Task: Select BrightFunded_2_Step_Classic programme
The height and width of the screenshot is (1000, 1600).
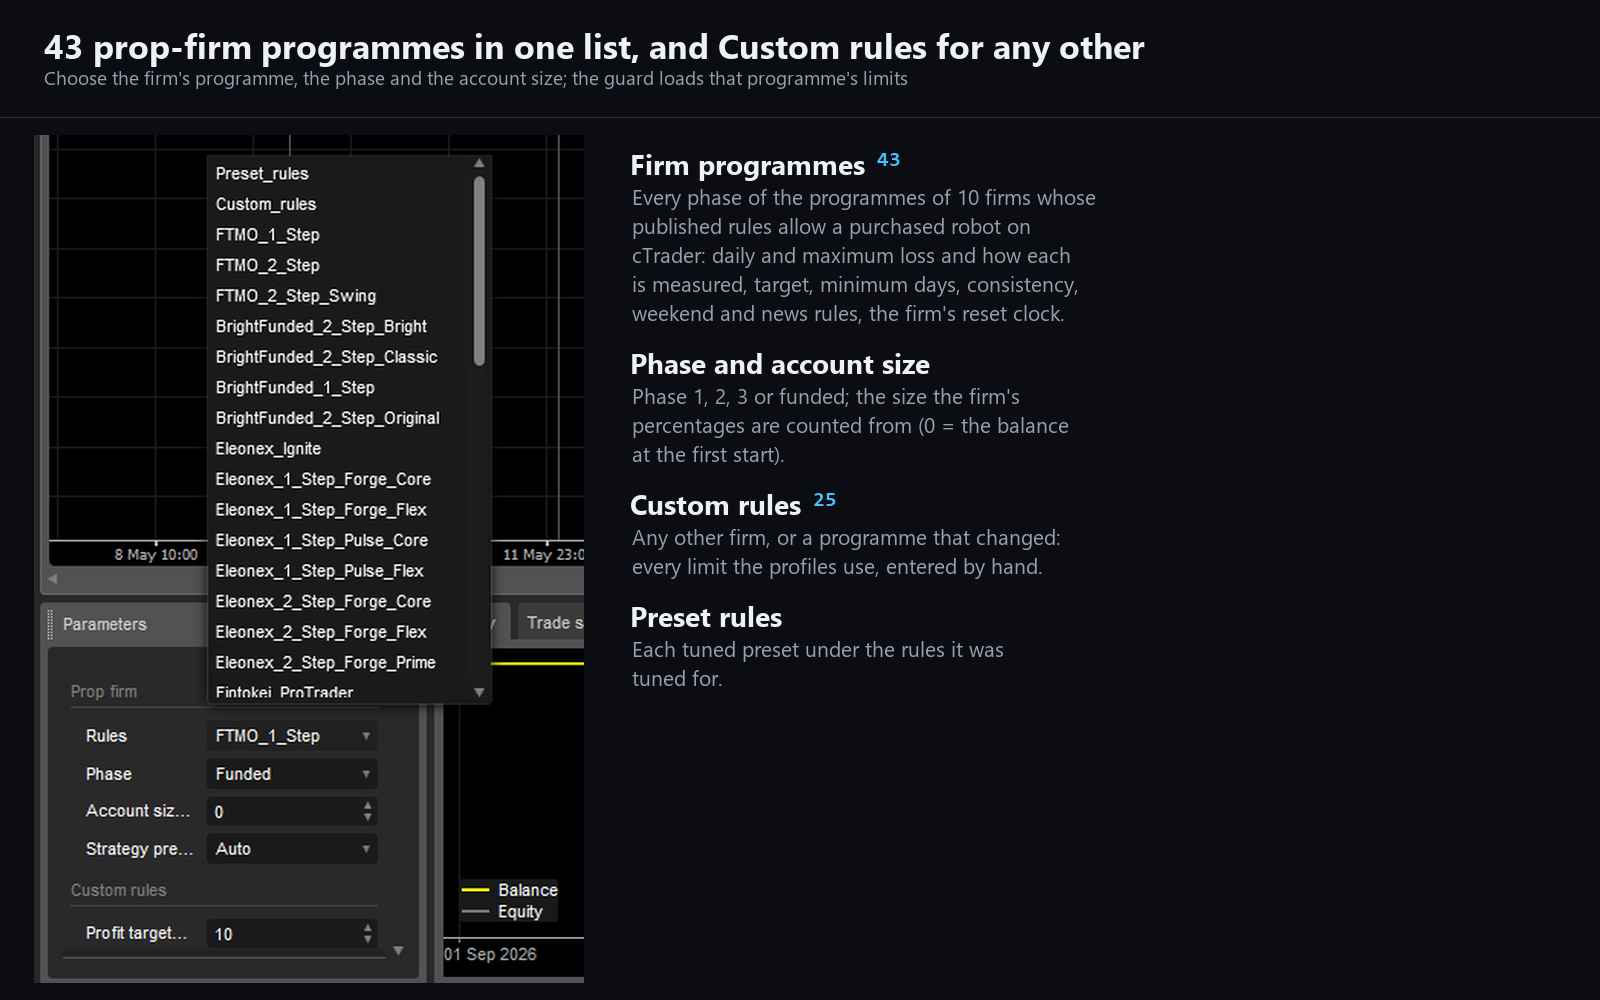Action: coord(340,357)
